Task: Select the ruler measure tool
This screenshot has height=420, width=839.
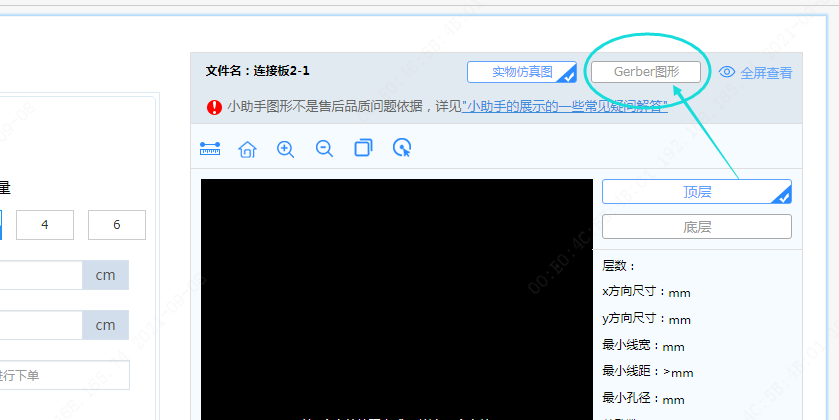Action: (210, 149)
